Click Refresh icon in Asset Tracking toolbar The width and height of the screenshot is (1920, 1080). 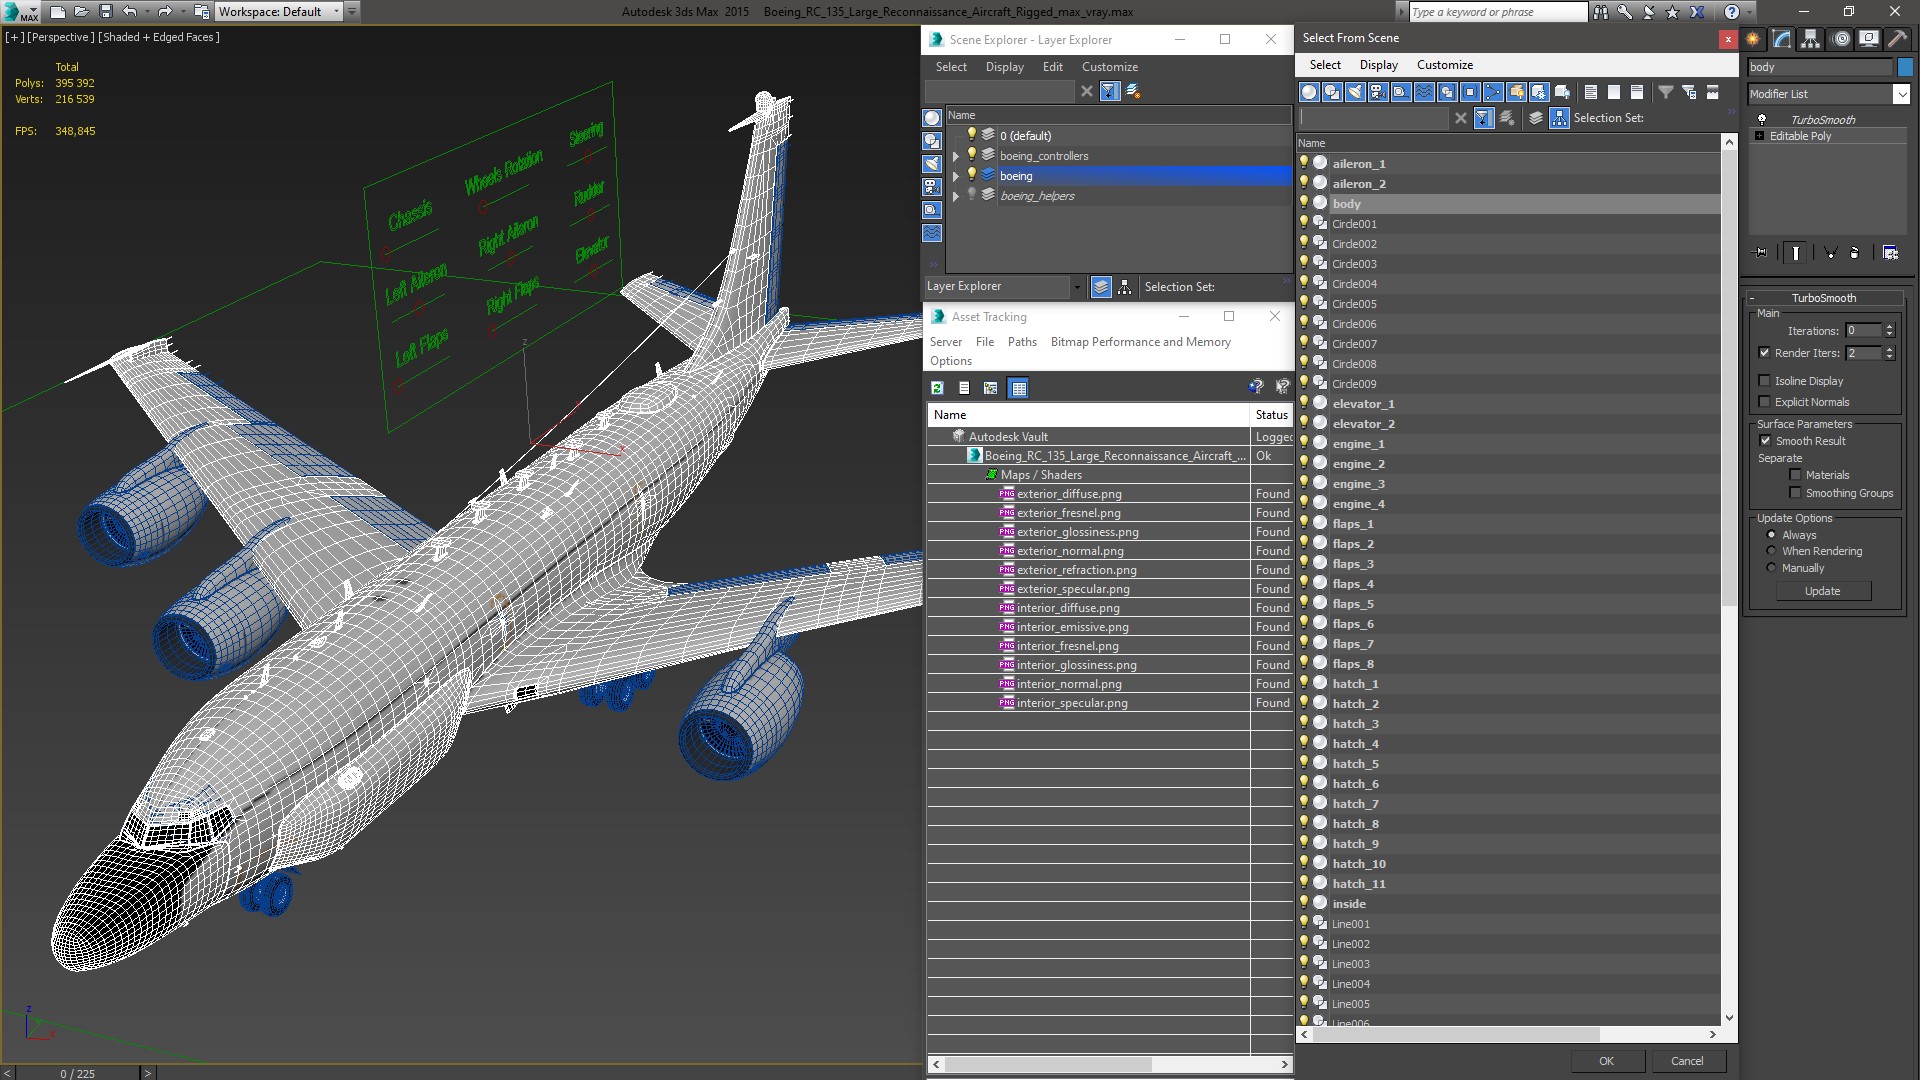pos(937,388)
